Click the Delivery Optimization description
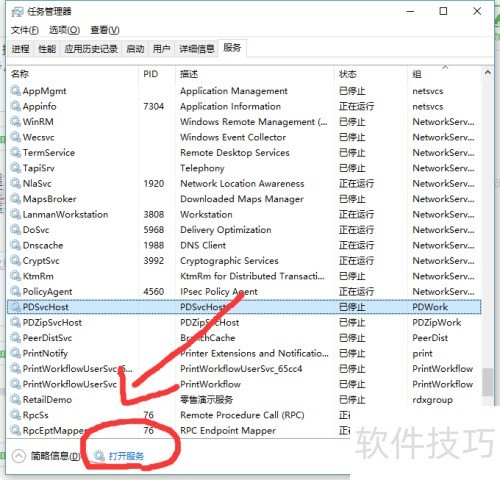 pos(226,230)
